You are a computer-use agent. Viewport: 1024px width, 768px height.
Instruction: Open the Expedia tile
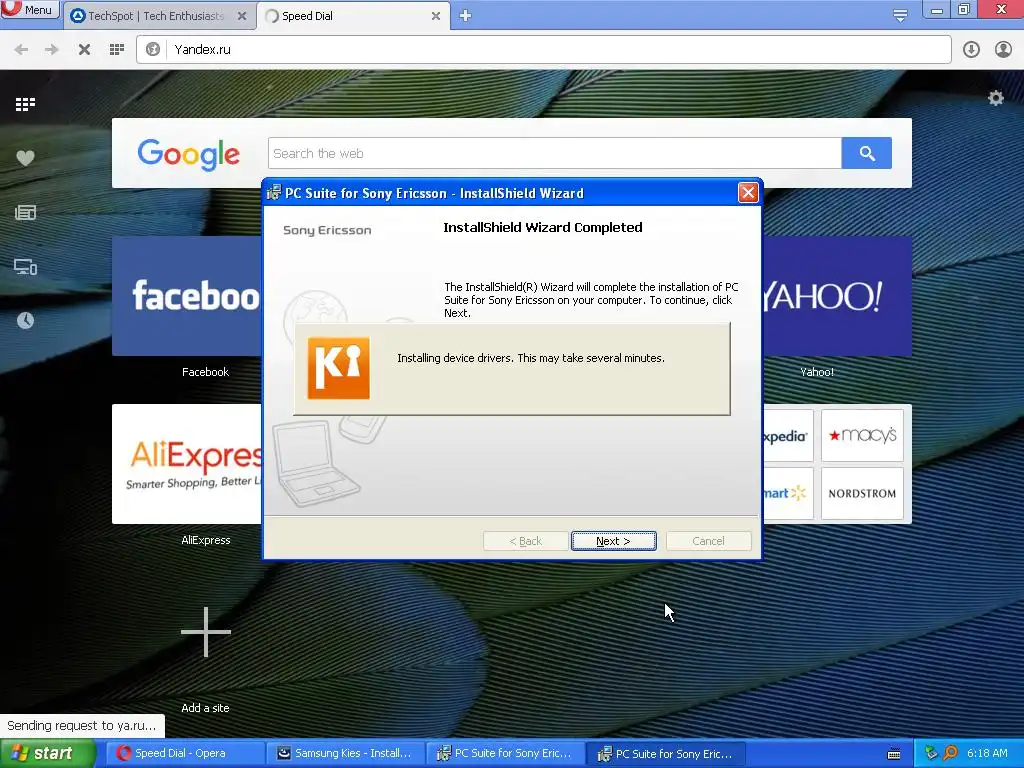tap(788, 435)
